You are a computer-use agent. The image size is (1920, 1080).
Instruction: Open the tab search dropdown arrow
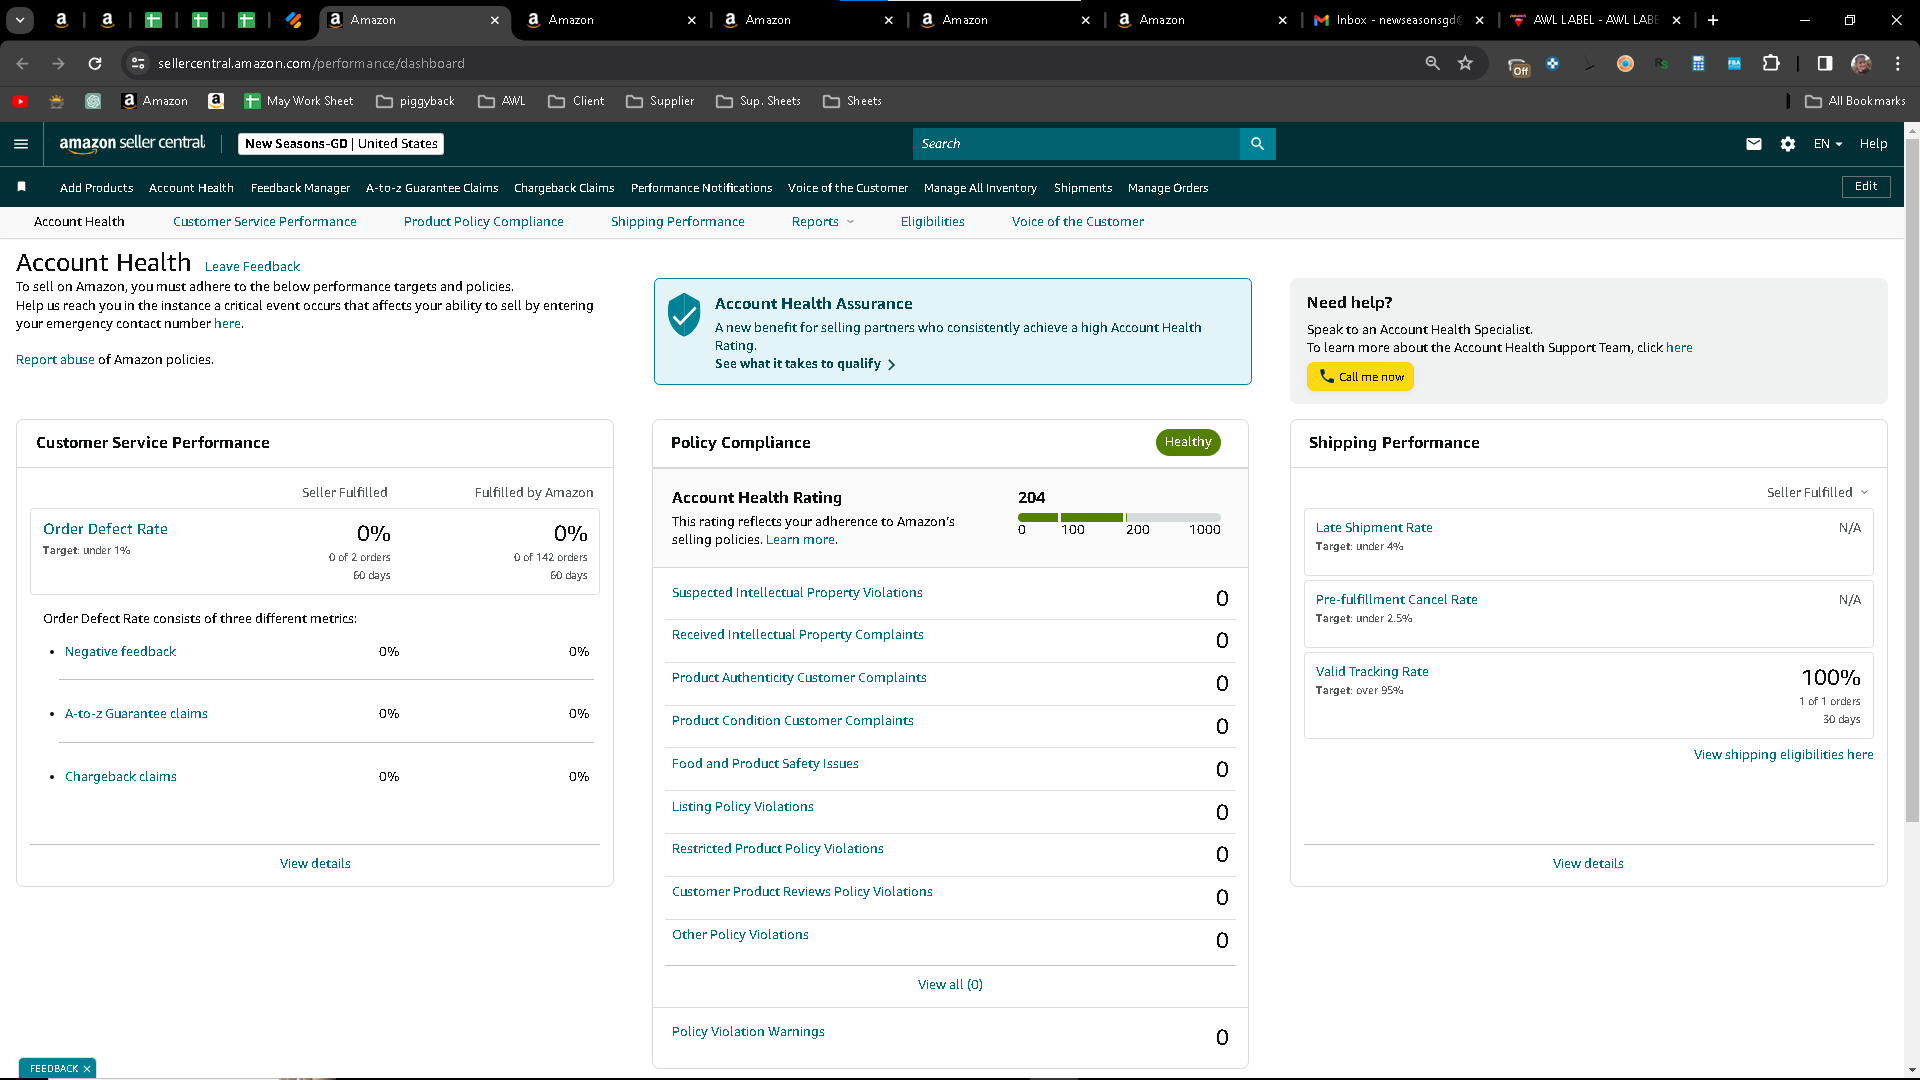tap(20, 20)
